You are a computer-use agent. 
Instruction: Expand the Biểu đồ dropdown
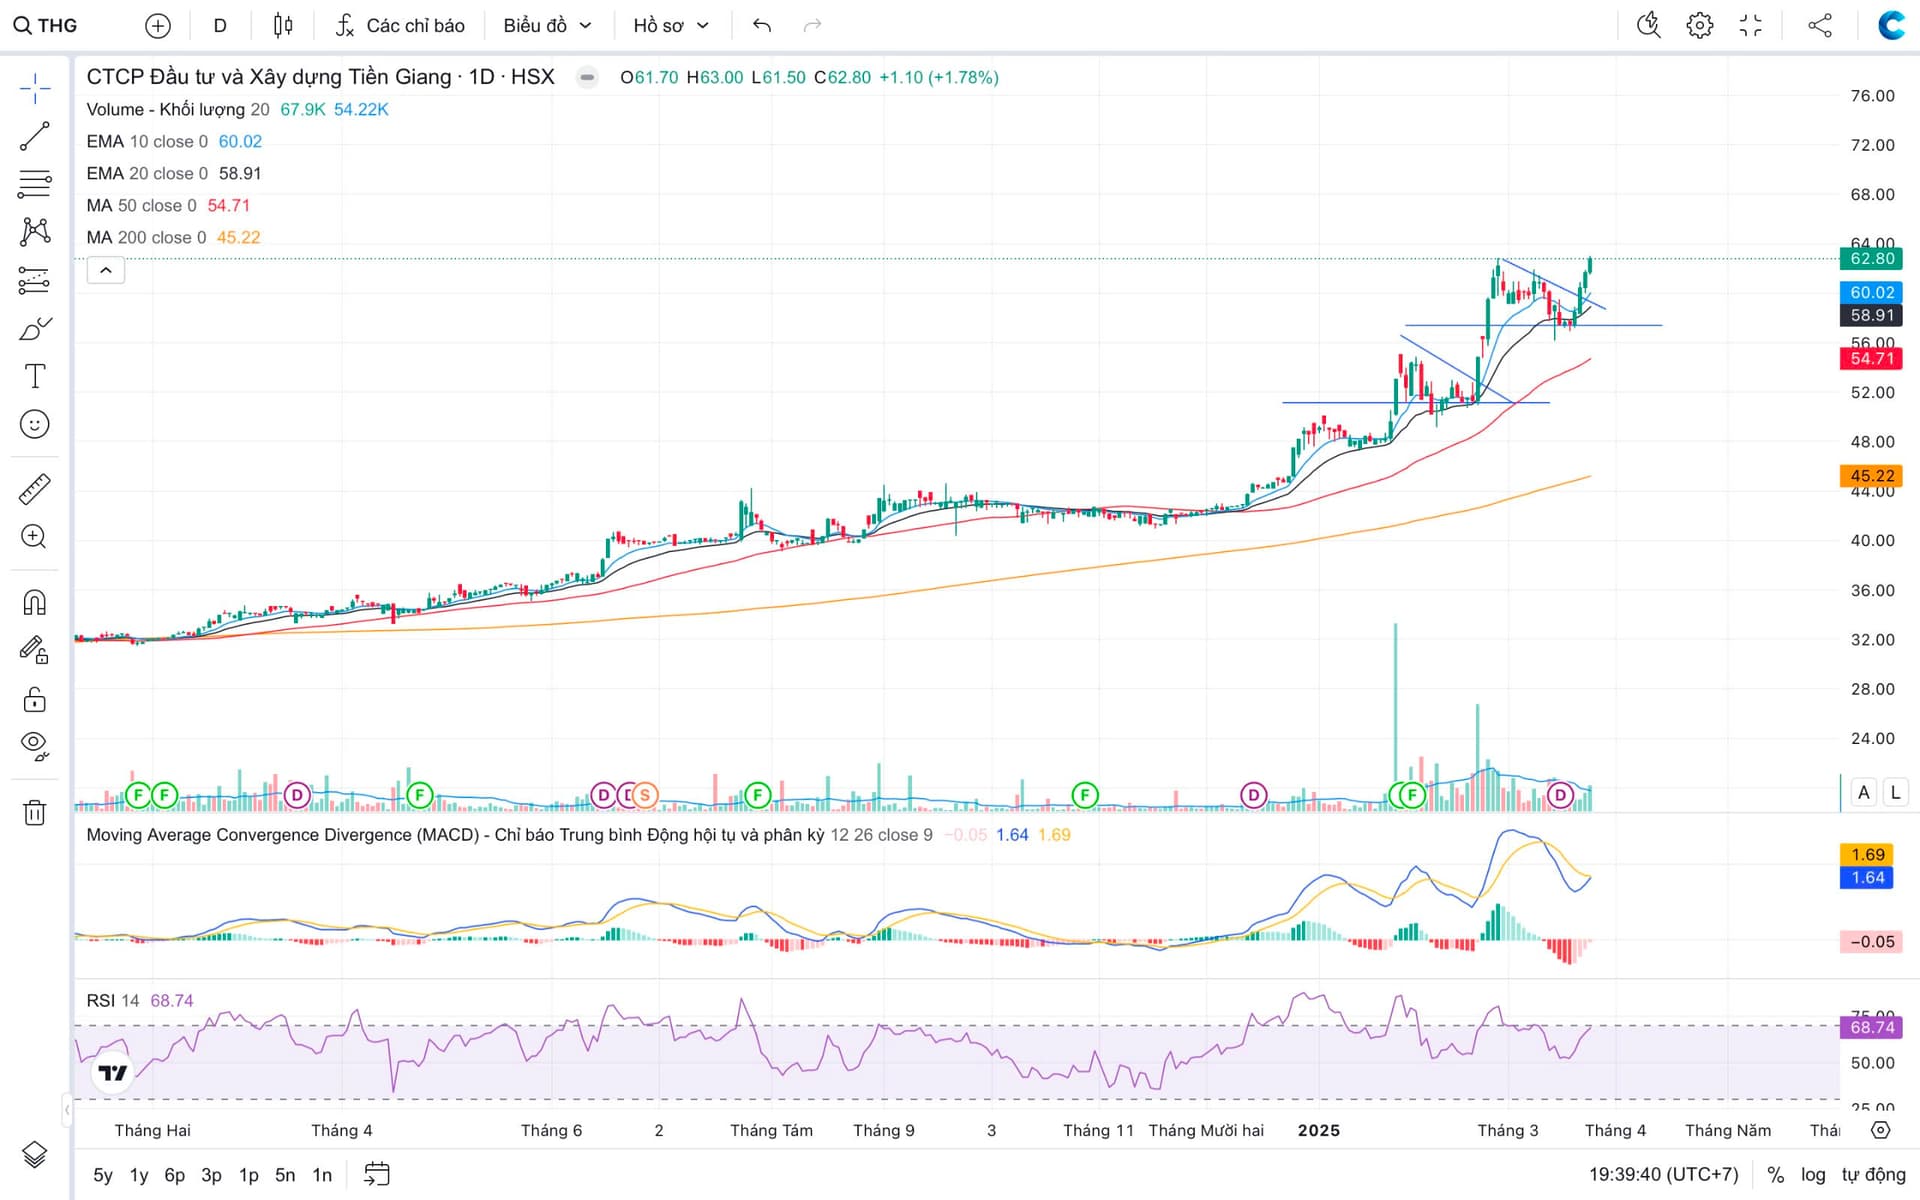pos(547,25)
